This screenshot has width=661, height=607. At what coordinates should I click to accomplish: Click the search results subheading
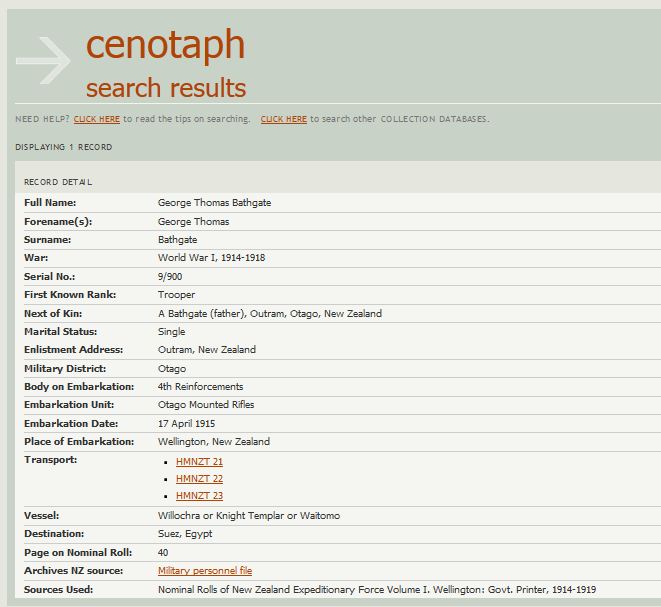(165, 88)
